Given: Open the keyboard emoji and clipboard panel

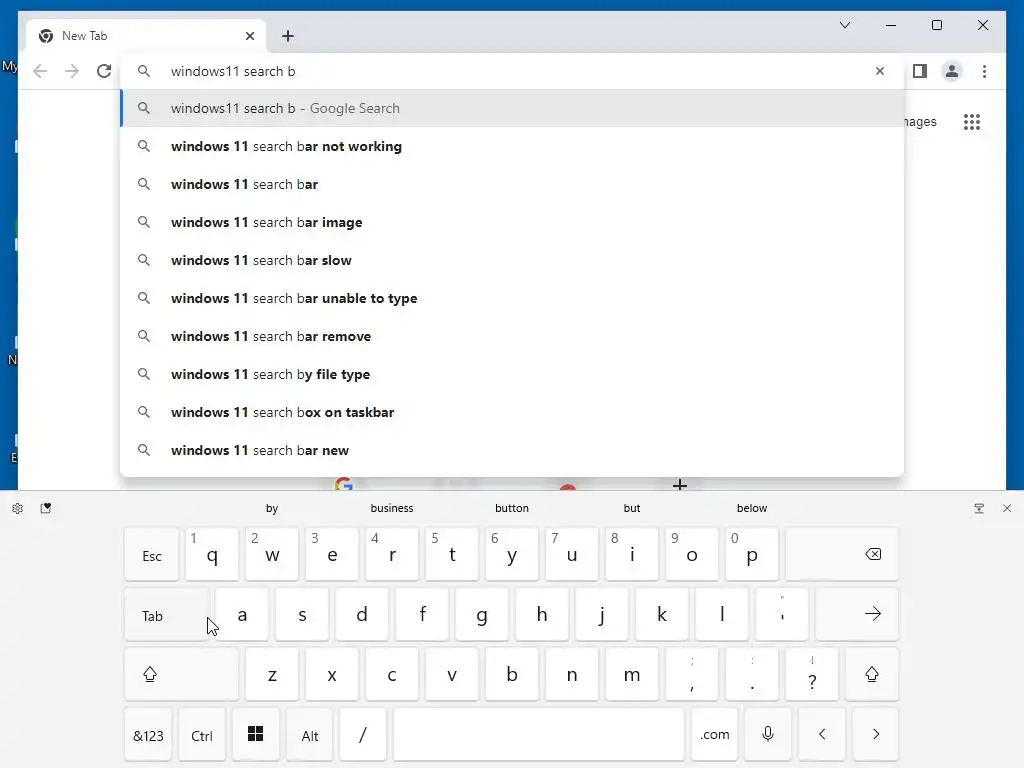Looking at the screenshot, I should pos(46,508).
